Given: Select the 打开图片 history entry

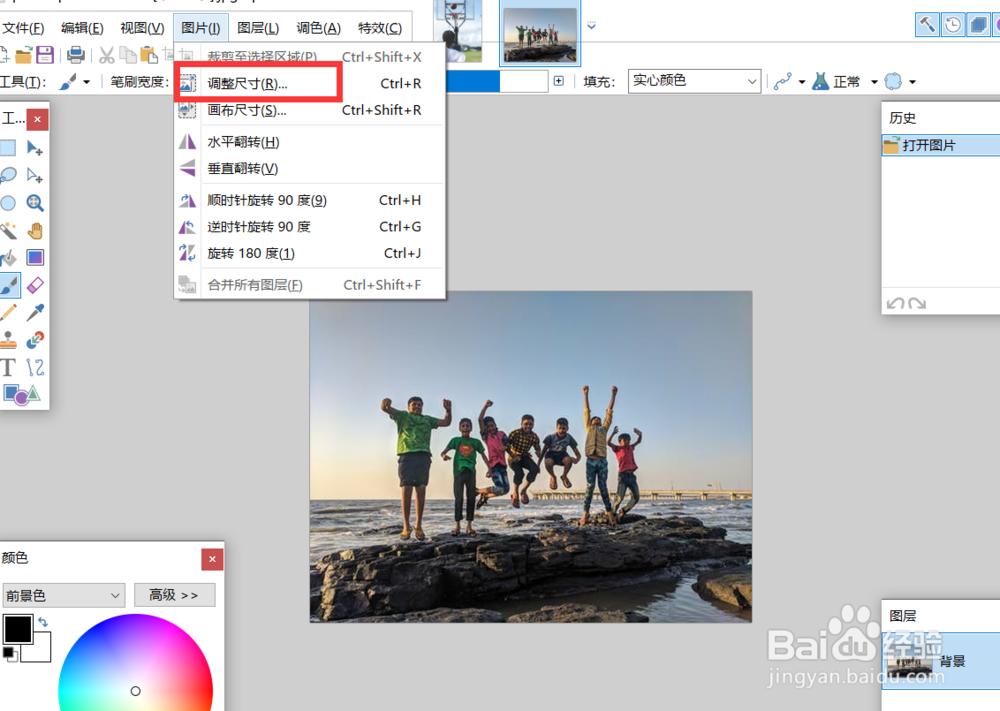Looking at the screenshot, I should pos(941,145).
